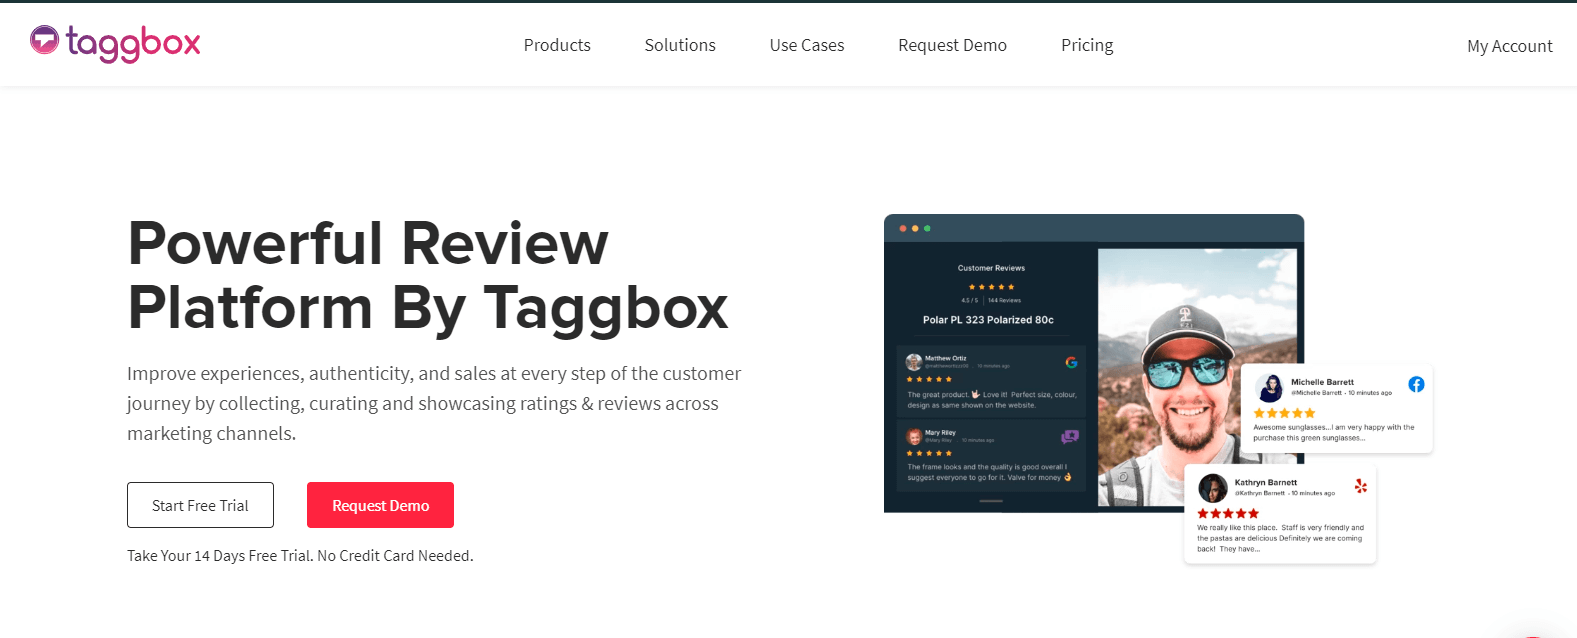Click Michelle Barrett's avatar
Screen dimensions: 1577x638
(x=1270, y=388)
